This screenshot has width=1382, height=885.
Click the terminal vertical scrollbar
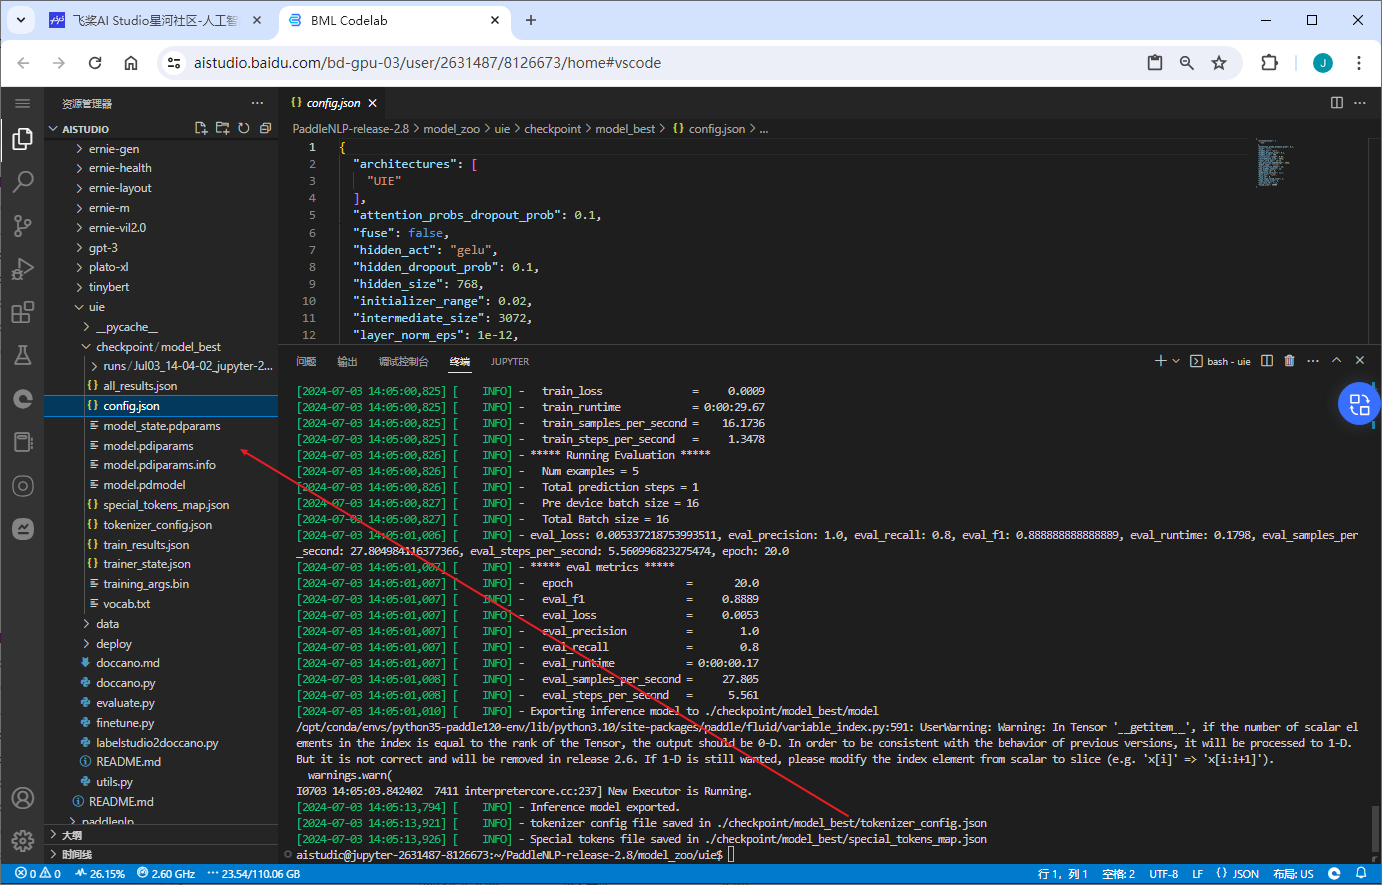[1375, 828]
